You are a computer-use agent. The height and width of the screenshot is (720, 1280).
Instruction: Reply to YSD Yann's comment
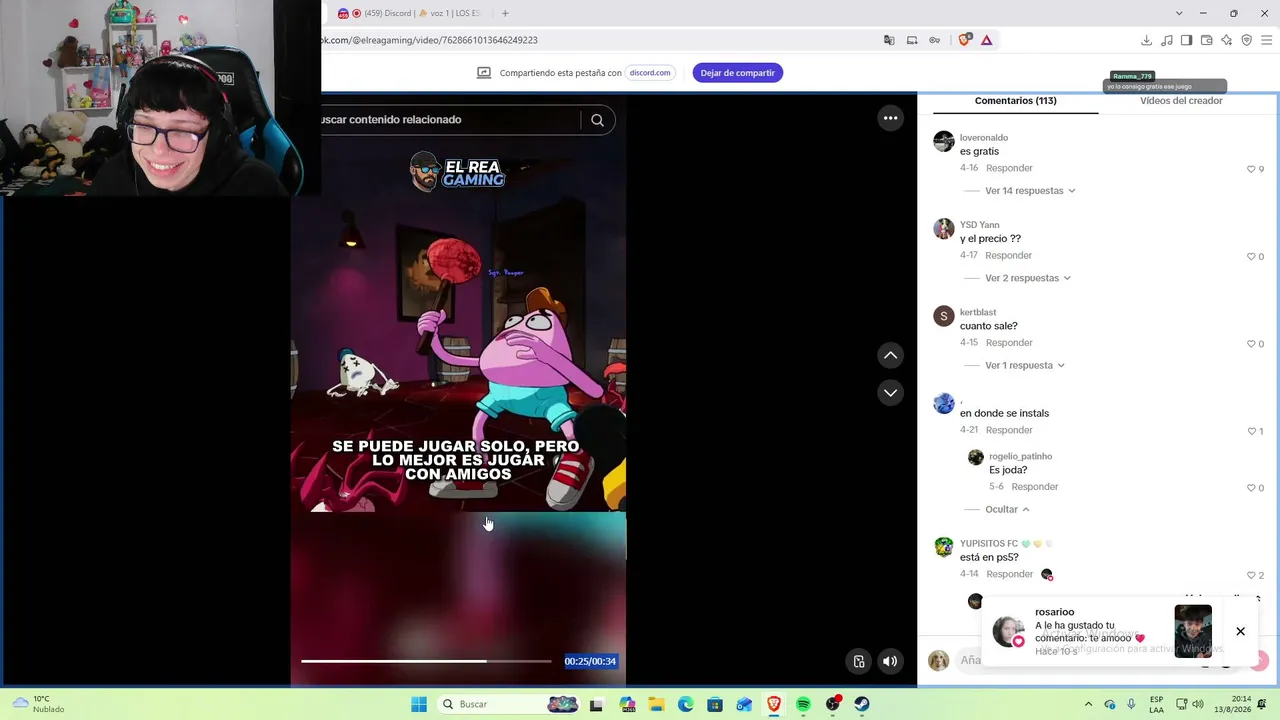tap(1008, 255)
